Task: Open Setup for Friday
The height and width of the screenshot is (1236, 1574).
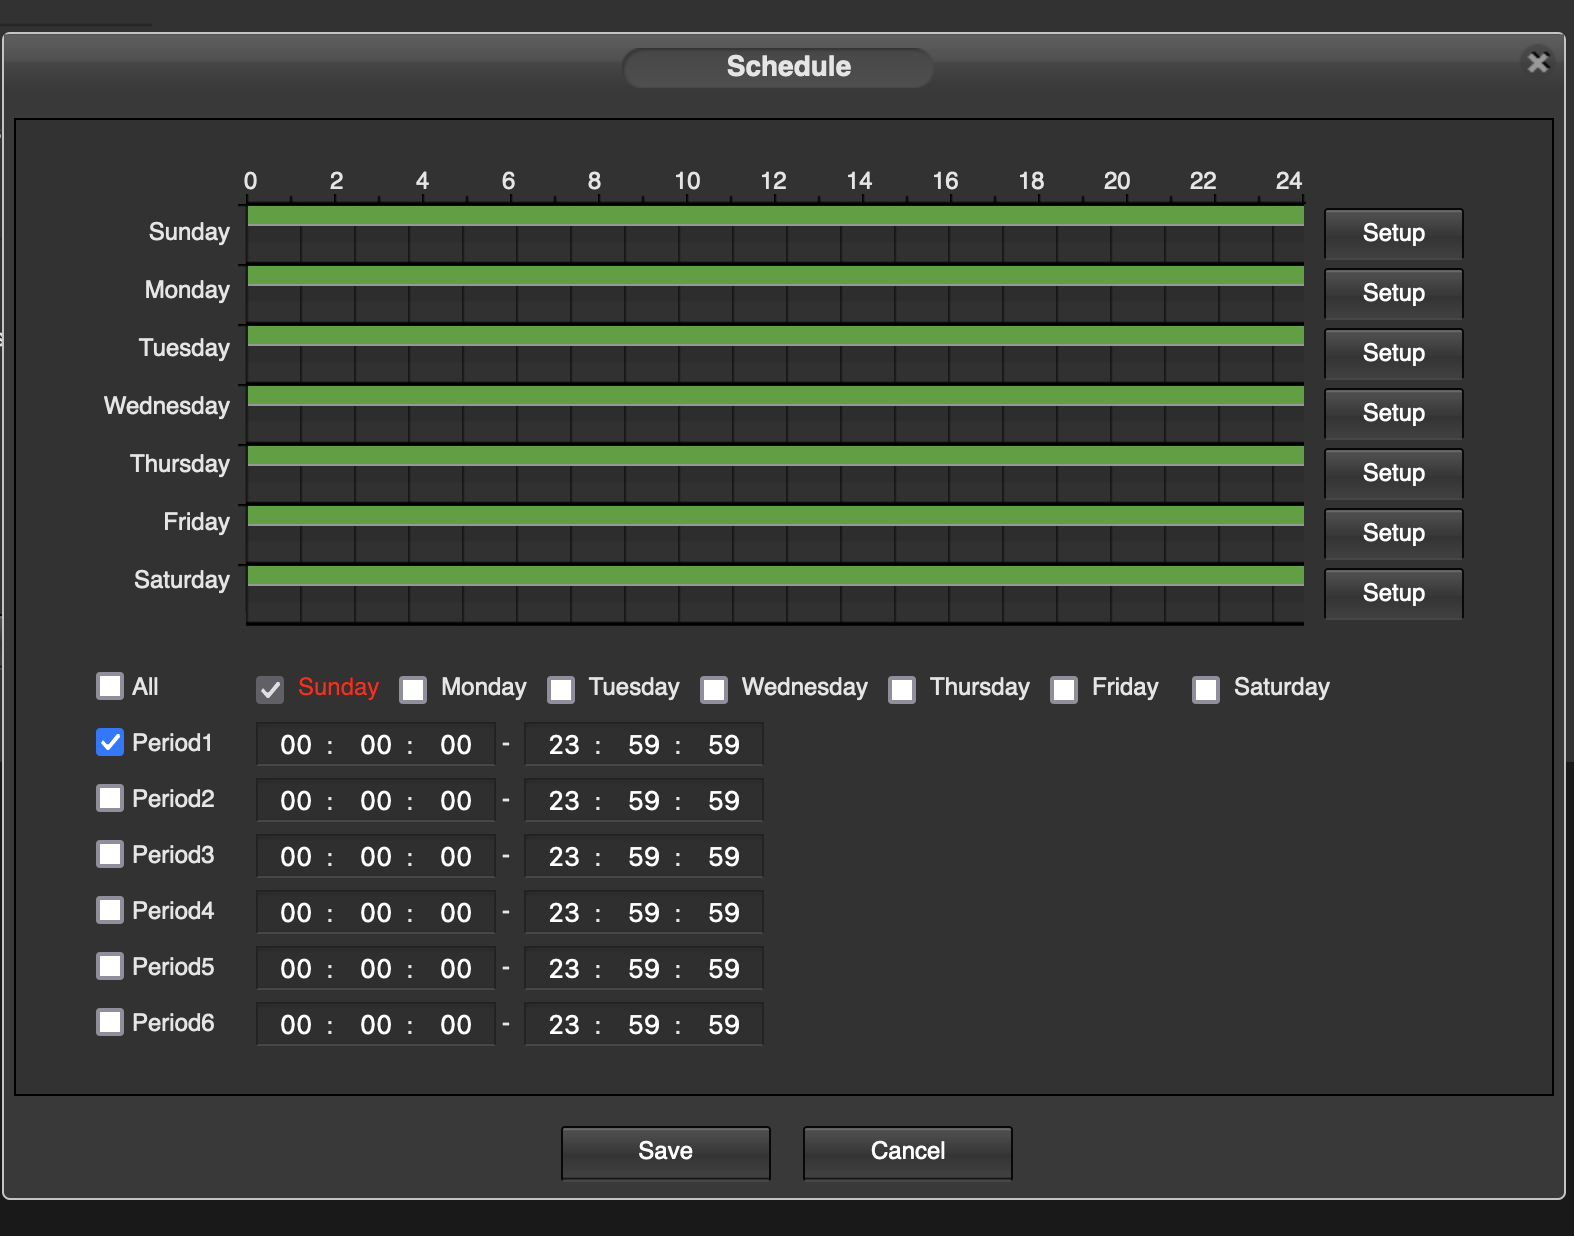Action: 1393,533
